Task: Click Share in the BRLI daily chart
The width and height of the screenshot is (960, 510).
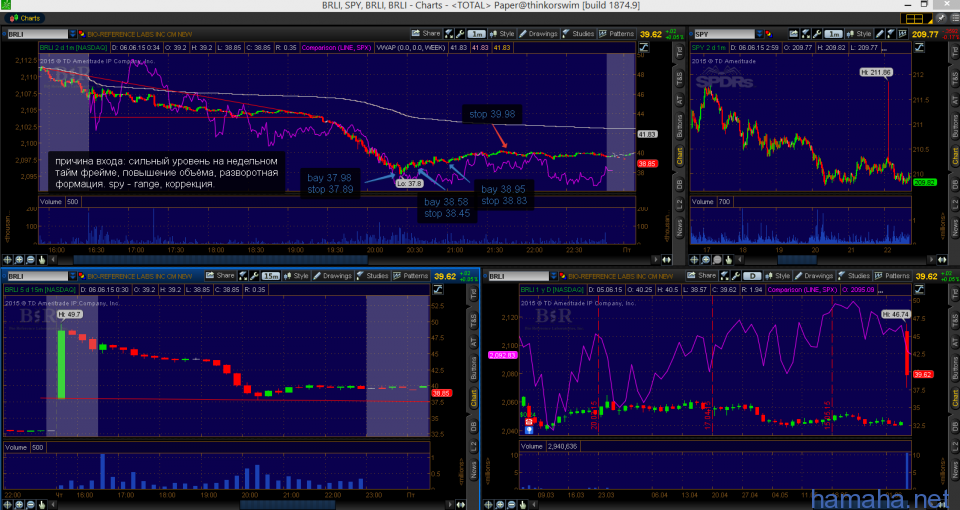Action: tap(701, 276)
